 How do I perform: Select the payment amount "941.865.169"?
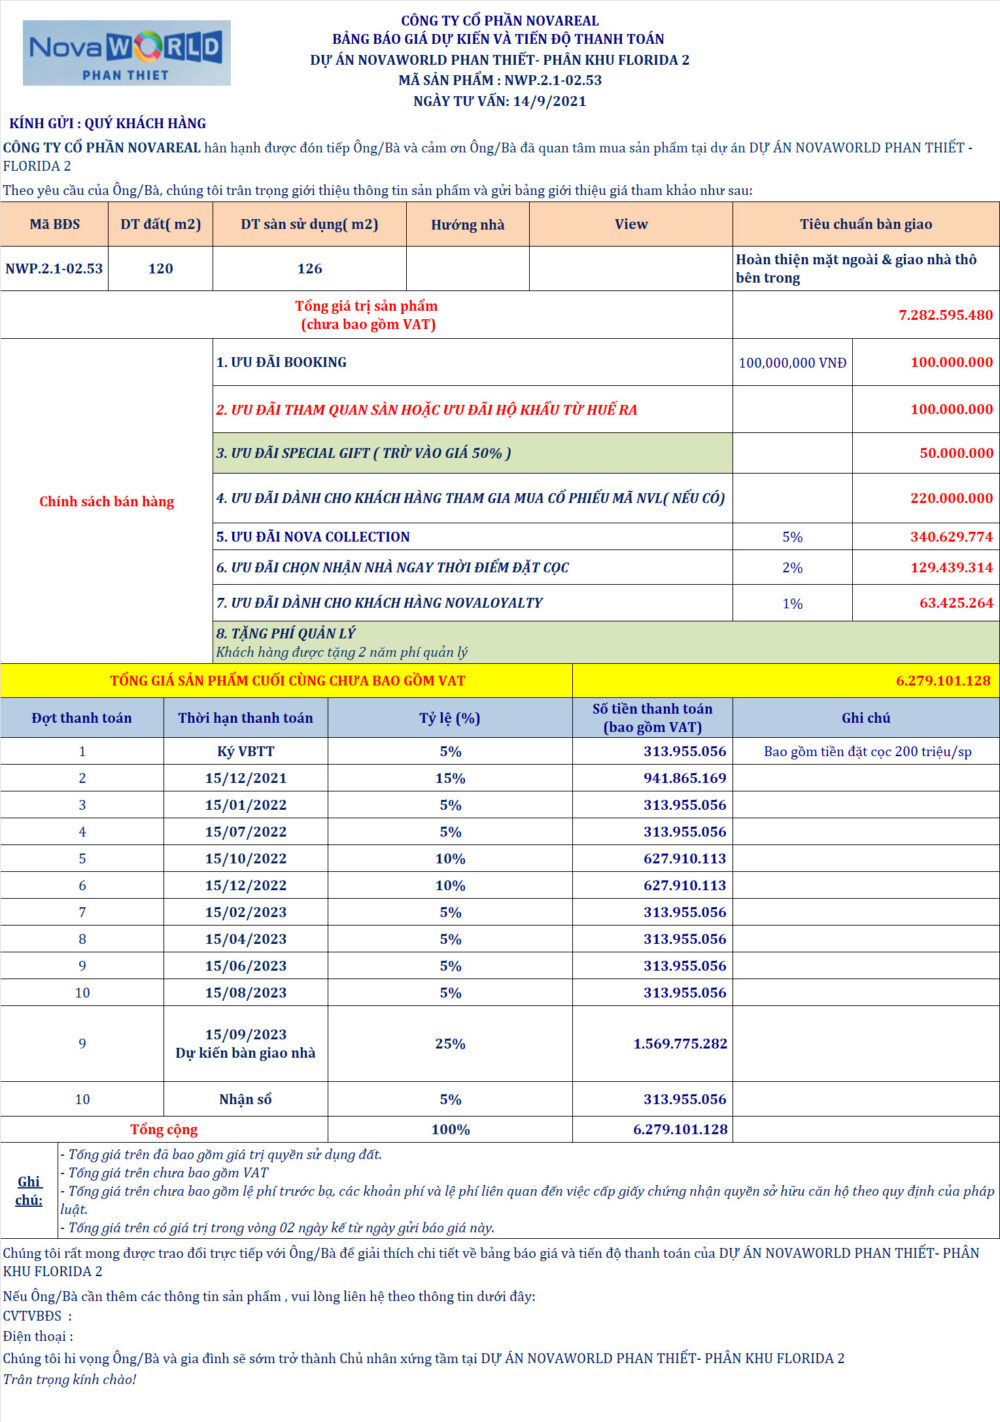click(685, 778)
